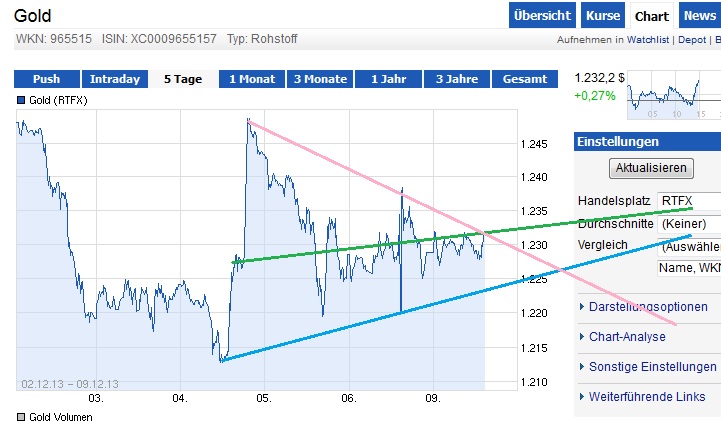Open the Kurse tab

tap(603, 16)
